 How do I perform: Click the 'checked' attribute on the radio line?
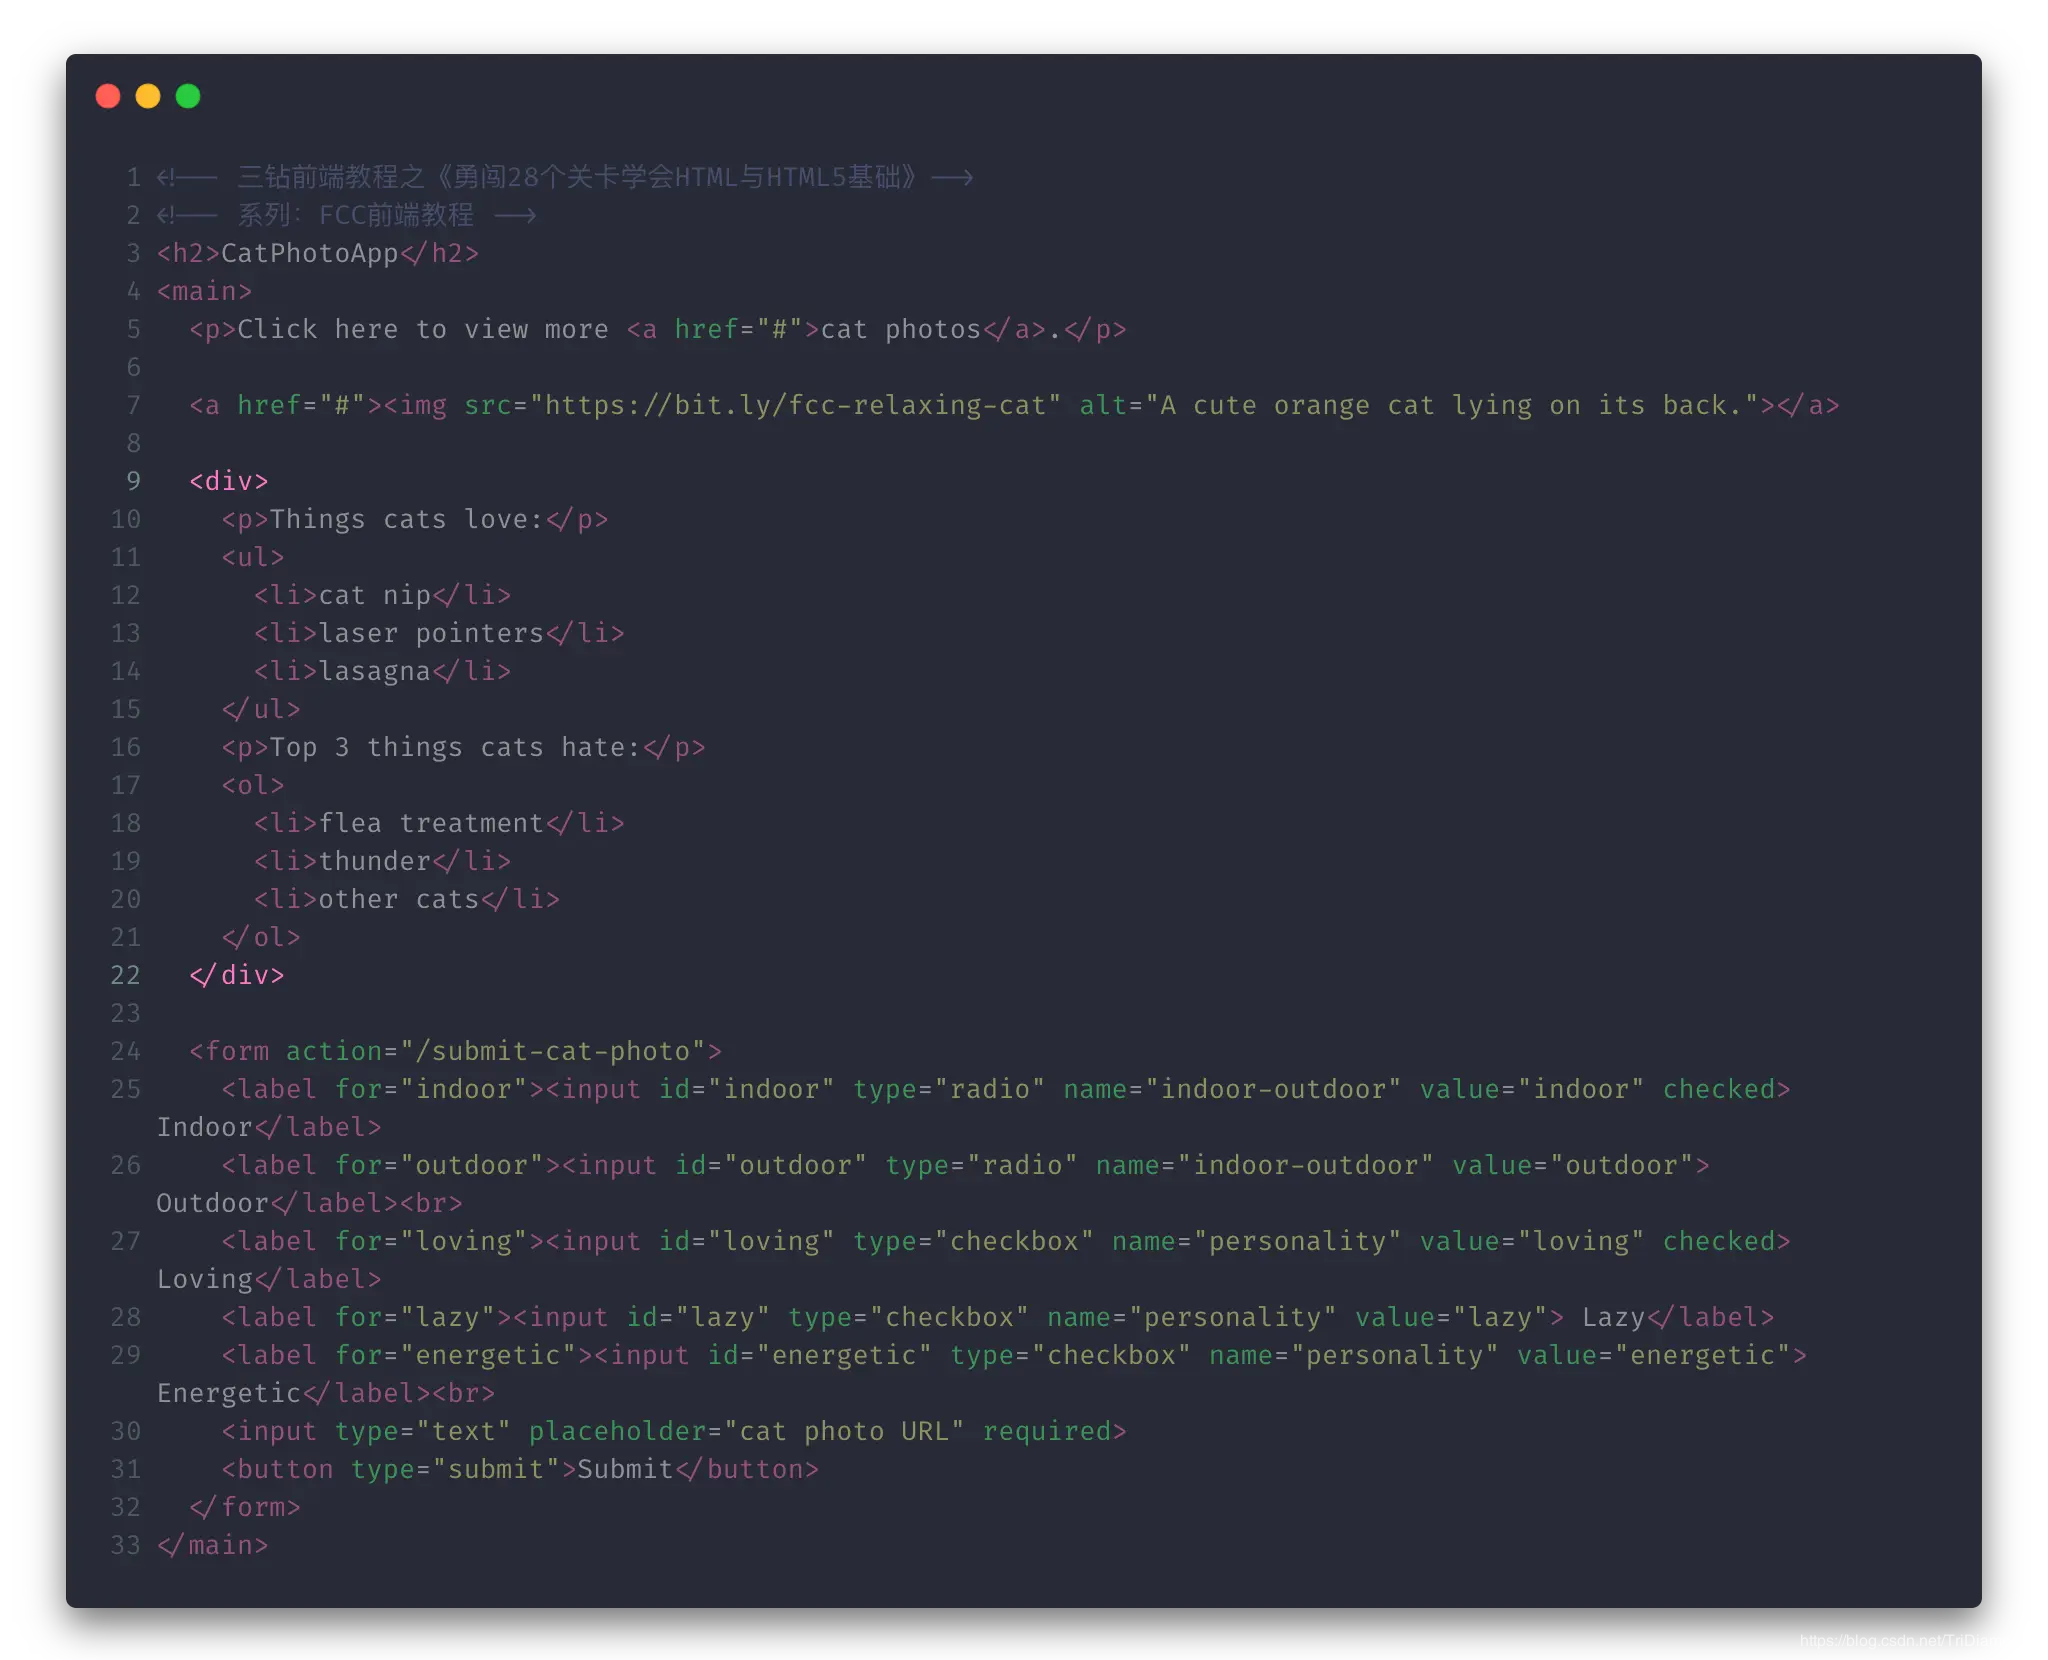tap(1719, 1090)
